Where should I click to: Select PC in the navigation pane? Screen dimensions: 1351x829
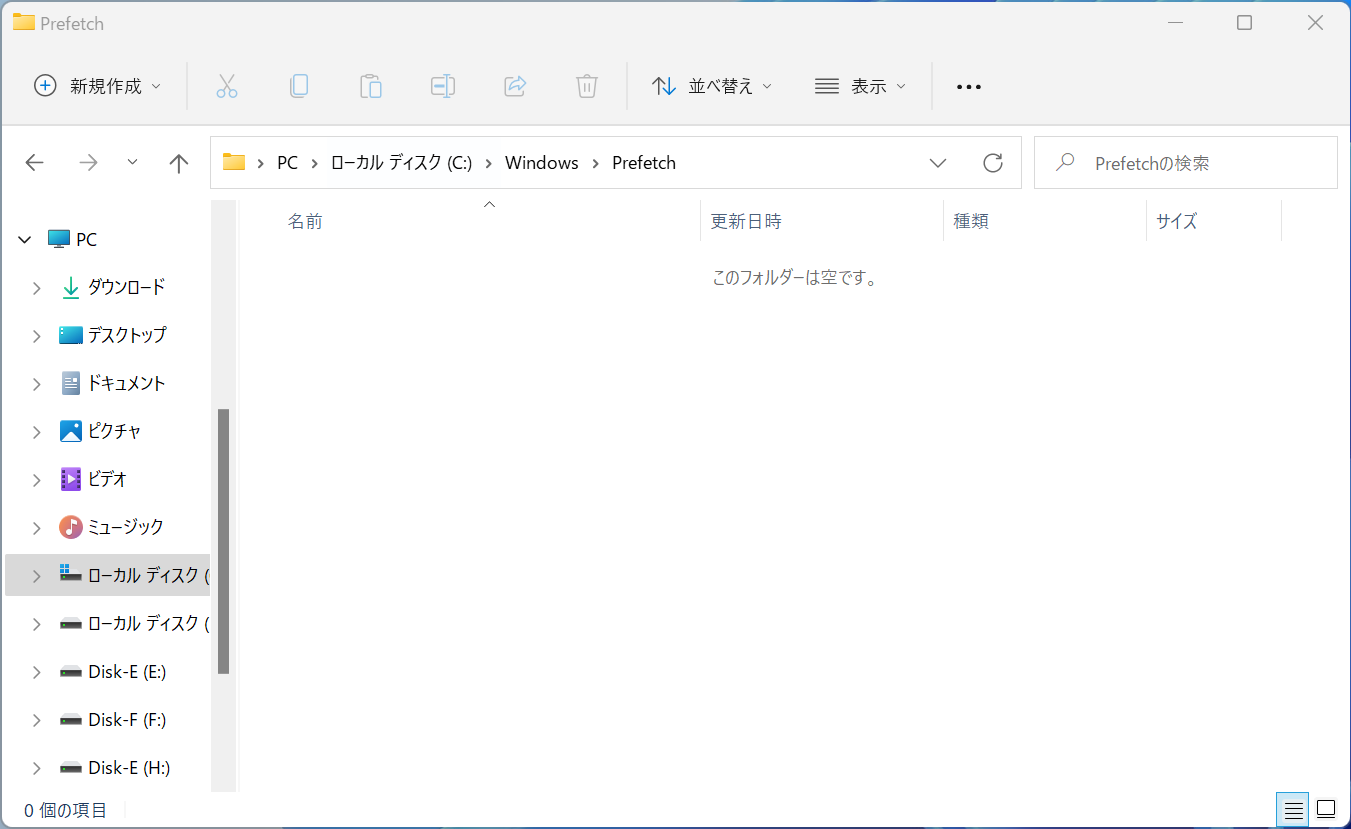[x=86, y=240]
